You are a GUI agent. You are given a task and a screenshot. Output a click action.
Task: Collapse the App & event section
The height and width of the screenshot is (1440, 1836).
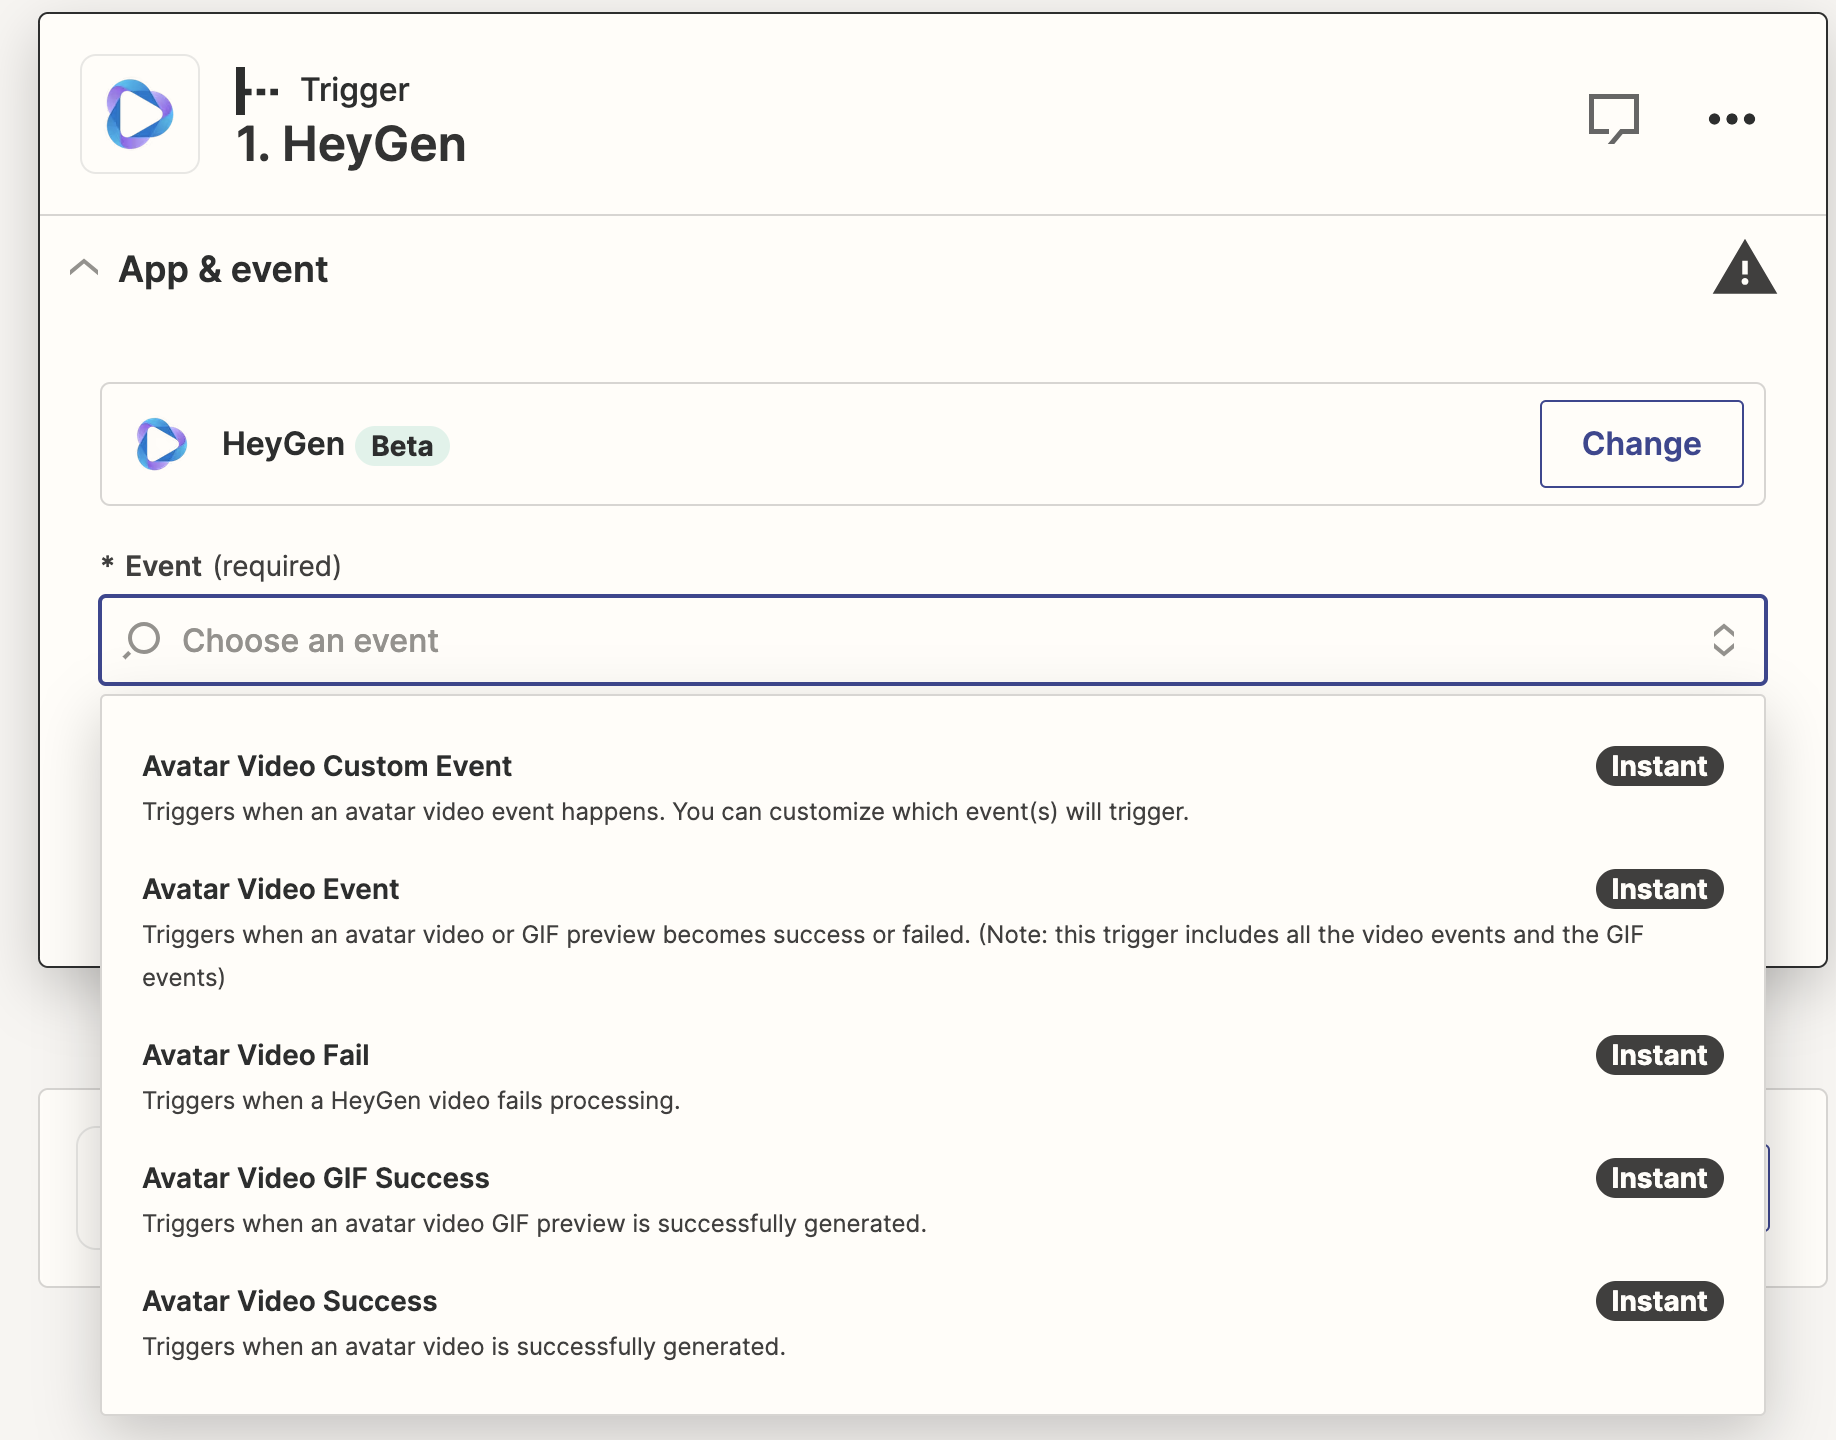click(84, 268)
